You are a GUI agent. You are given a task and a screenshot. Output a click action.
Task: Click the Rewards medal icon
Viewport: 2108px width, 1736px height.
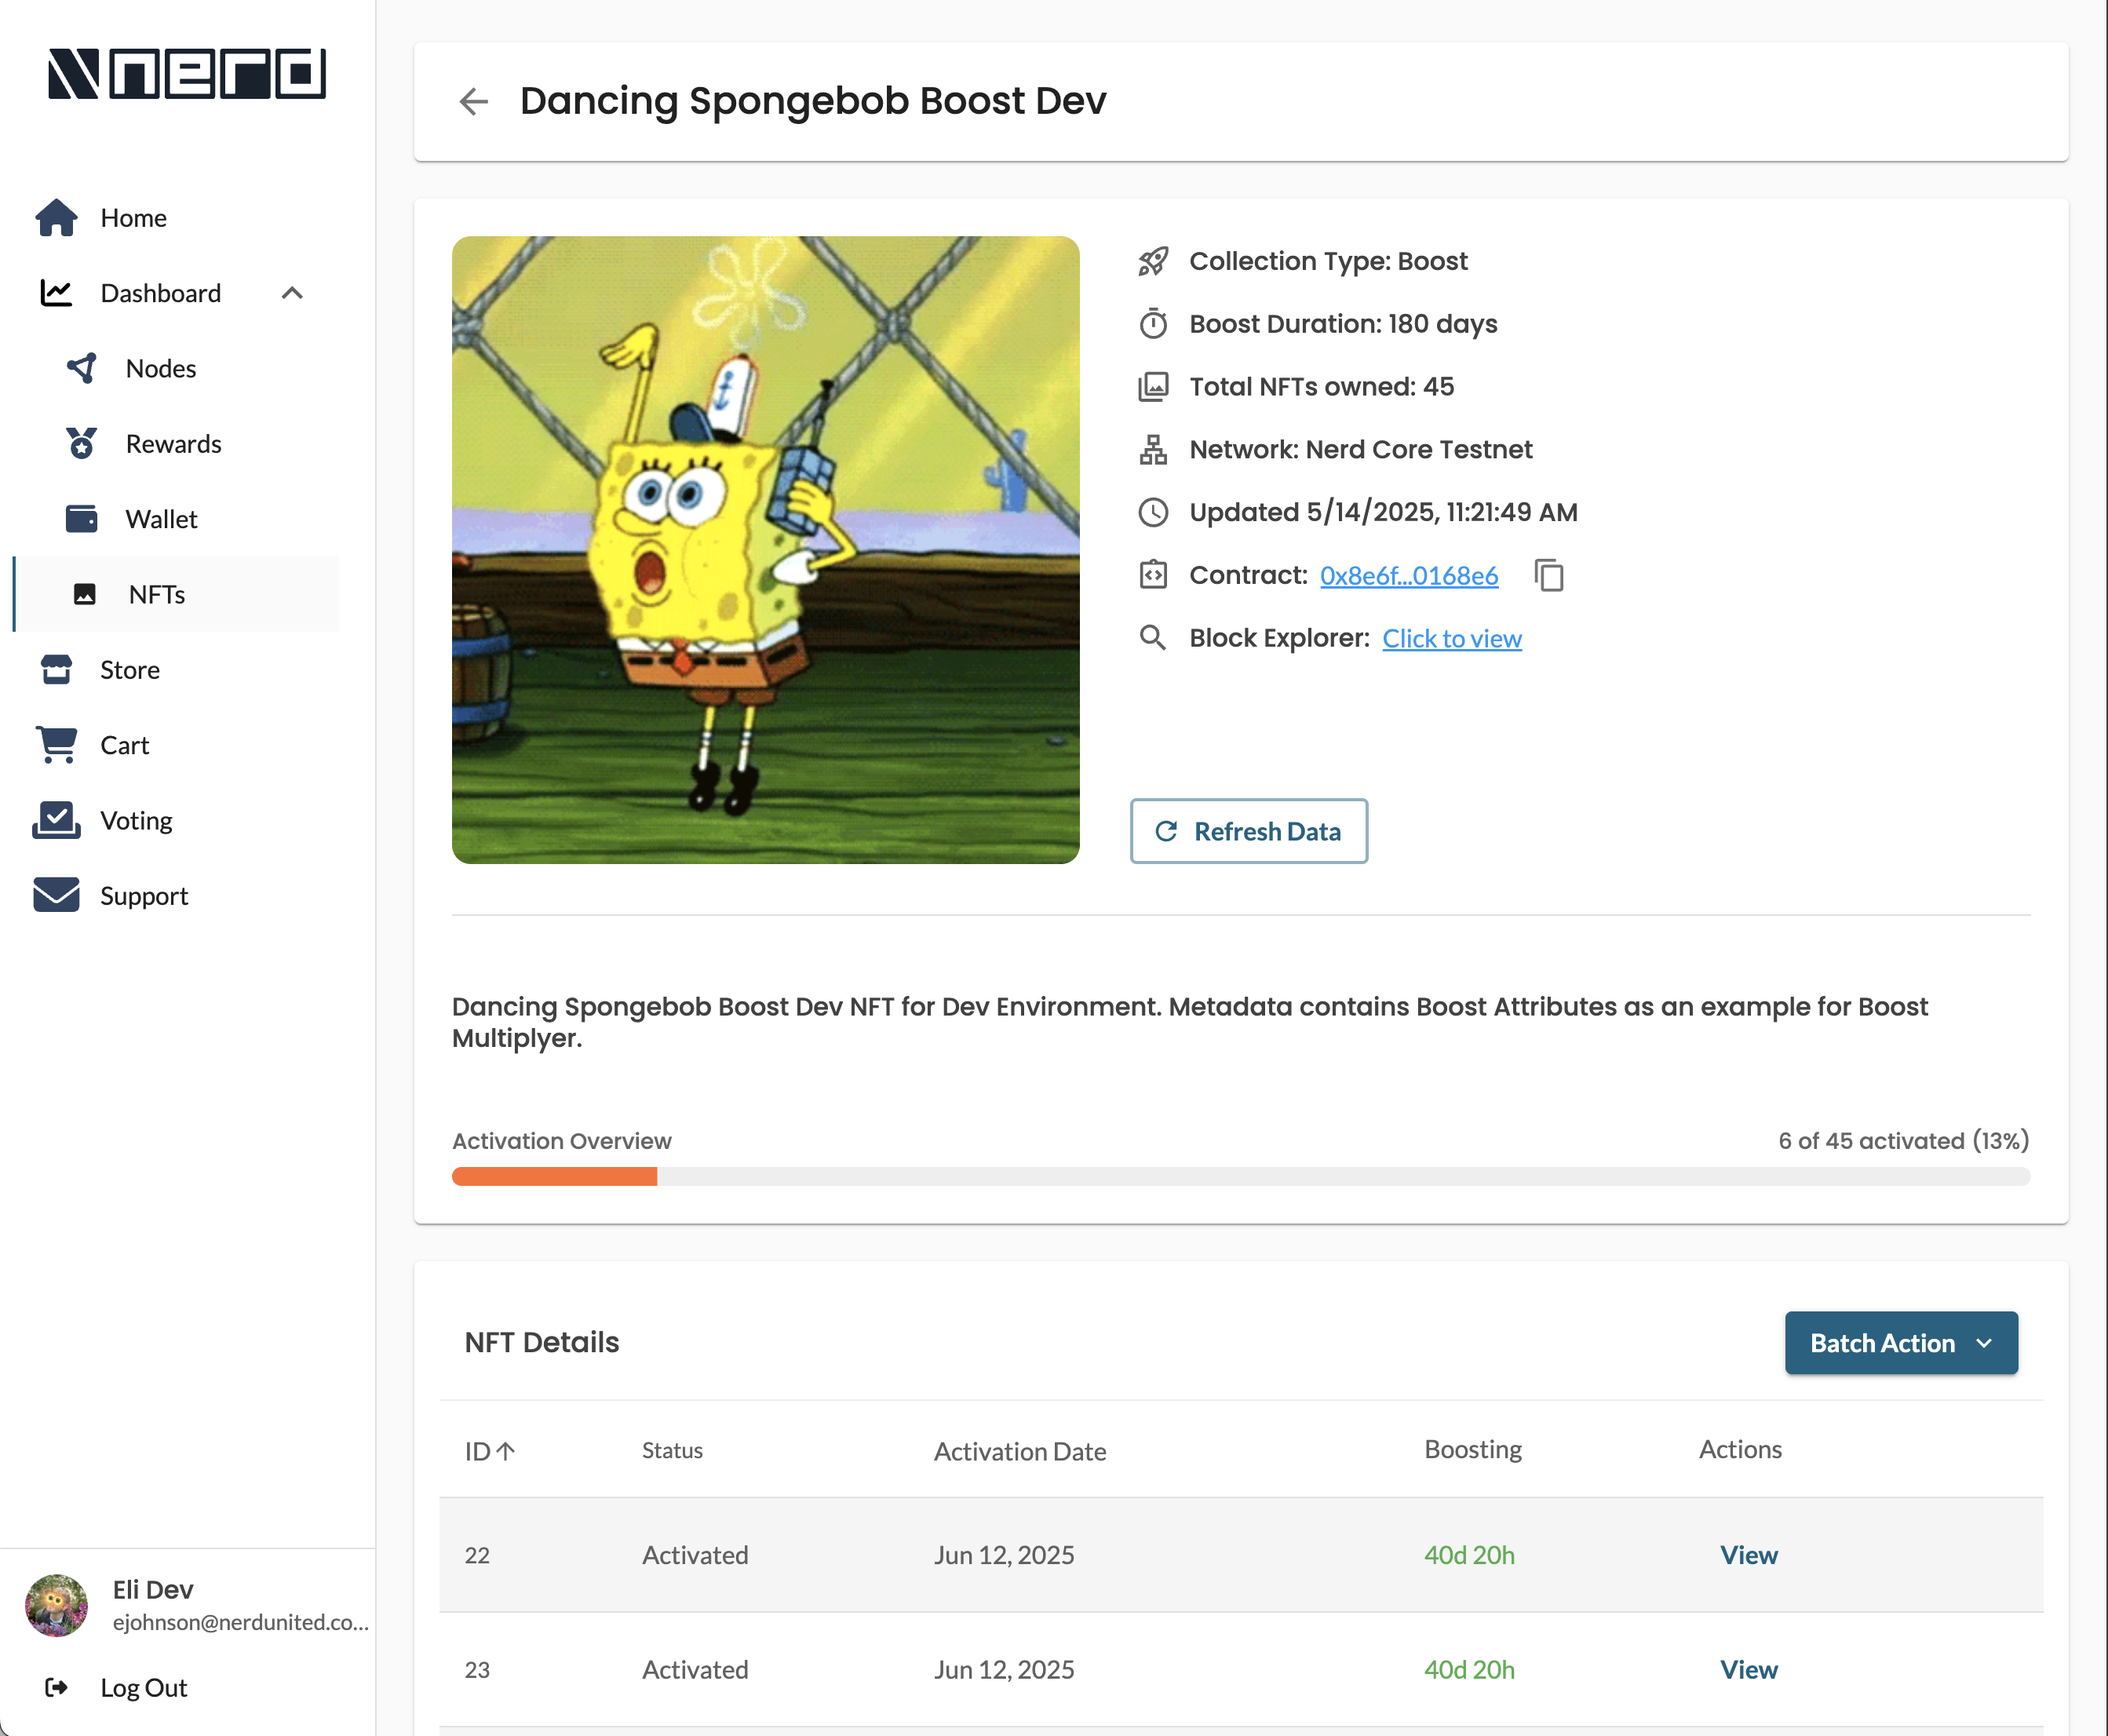point(82,443)
